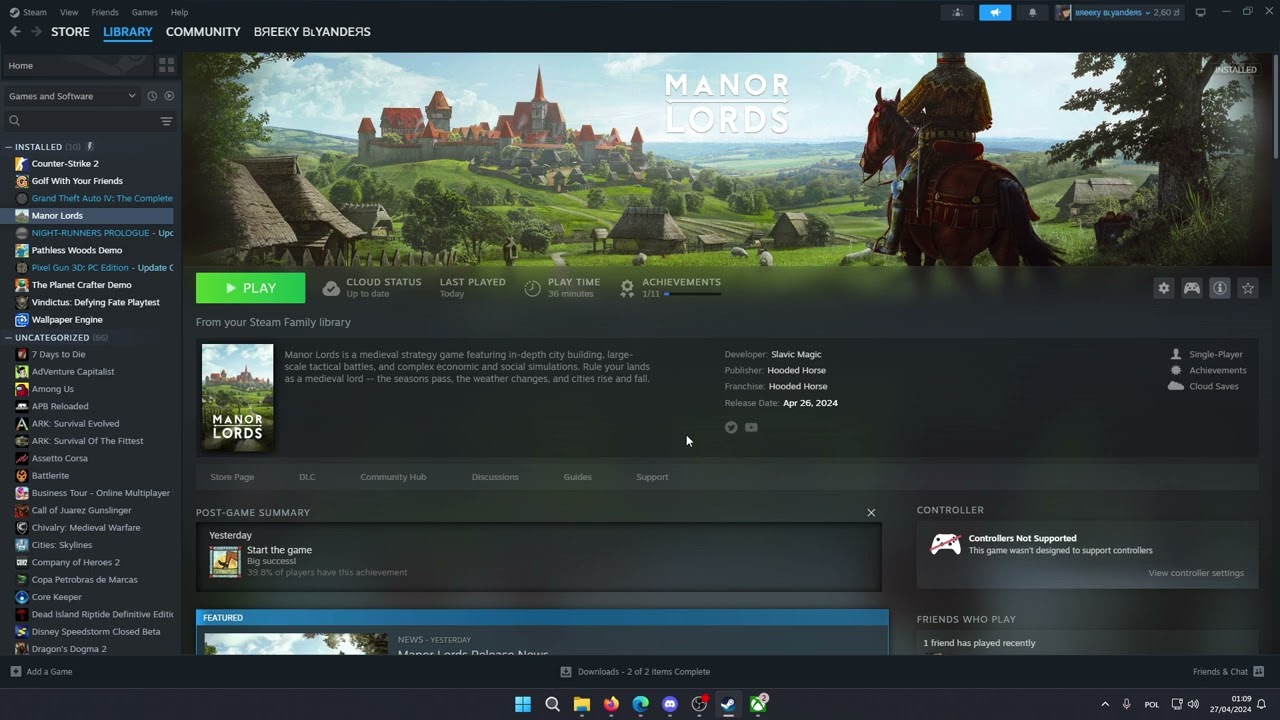Select Cities: Skylines in the library
The height and width of the screenshot is (720, 1280).
click(62, 545)
